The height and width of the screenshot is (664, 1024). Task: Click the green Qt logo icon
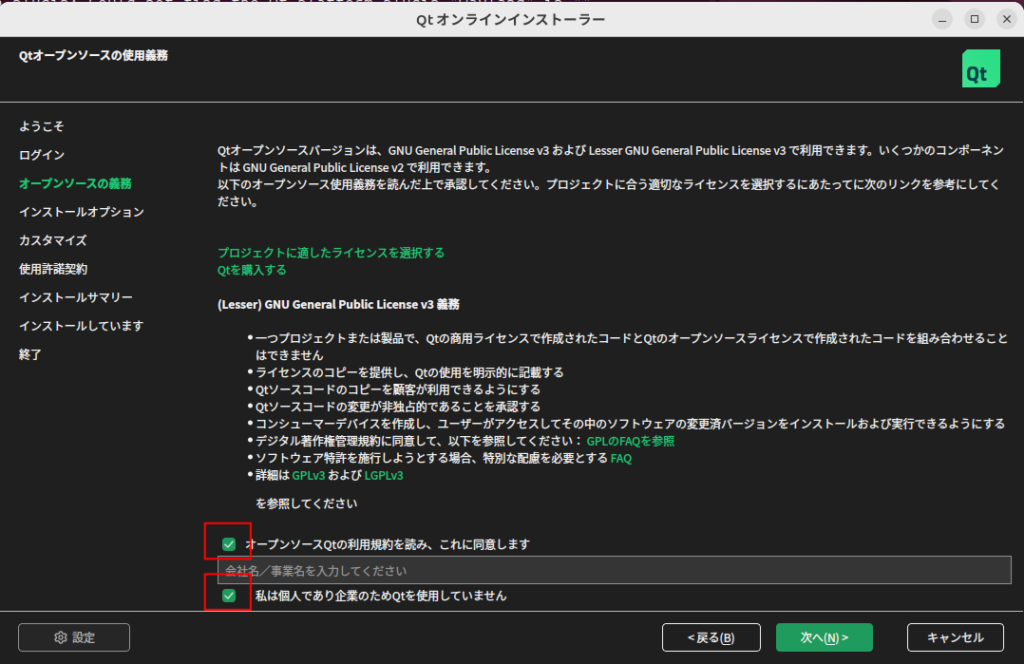[x=980, y=69]
